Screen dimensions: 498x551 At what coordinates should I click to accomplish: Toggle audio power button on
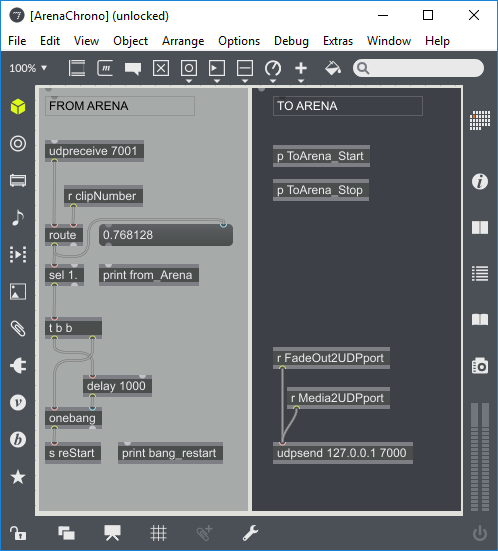point(480,534)
